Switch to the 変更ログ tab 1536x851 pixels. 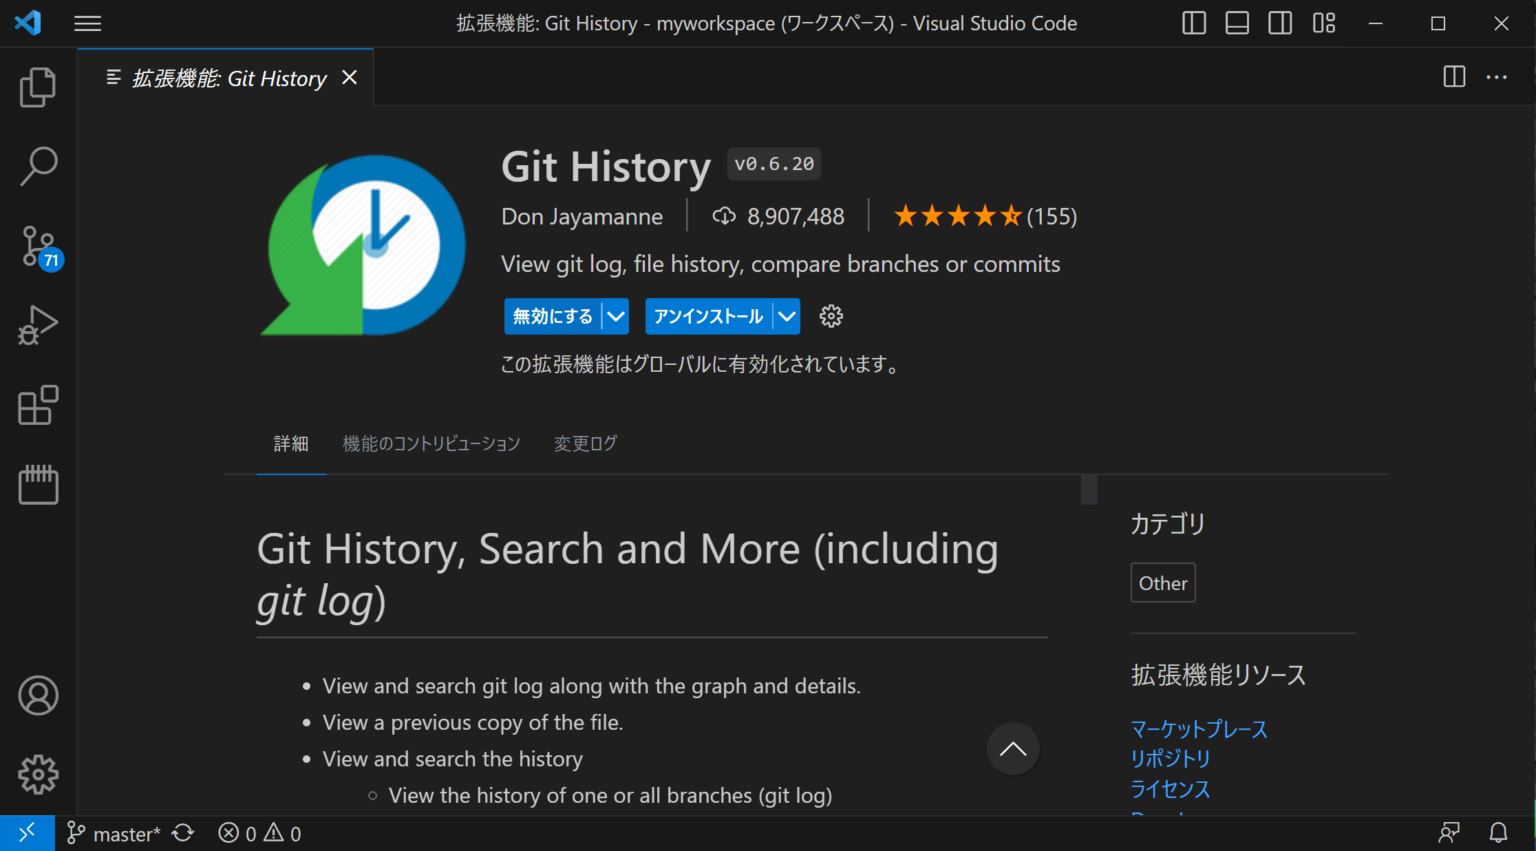coord(585,443)
